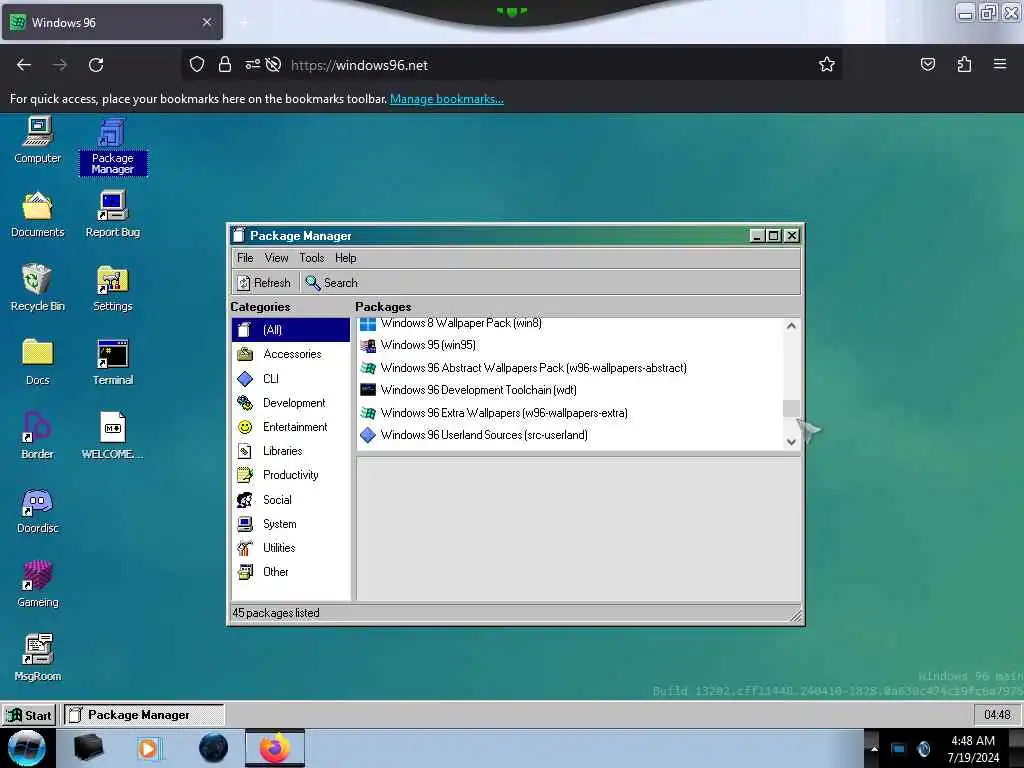Open the WELCOME markdown file icon
This screenshot has height=768, width=1024.
112,436
